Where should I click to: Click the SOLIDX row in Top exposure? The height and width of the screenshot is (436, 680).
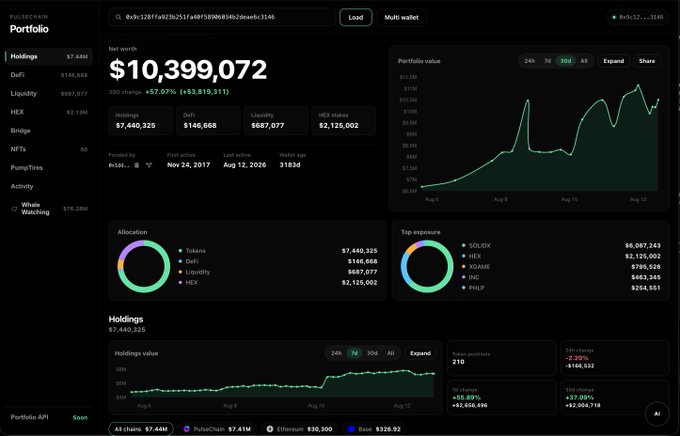561,246
